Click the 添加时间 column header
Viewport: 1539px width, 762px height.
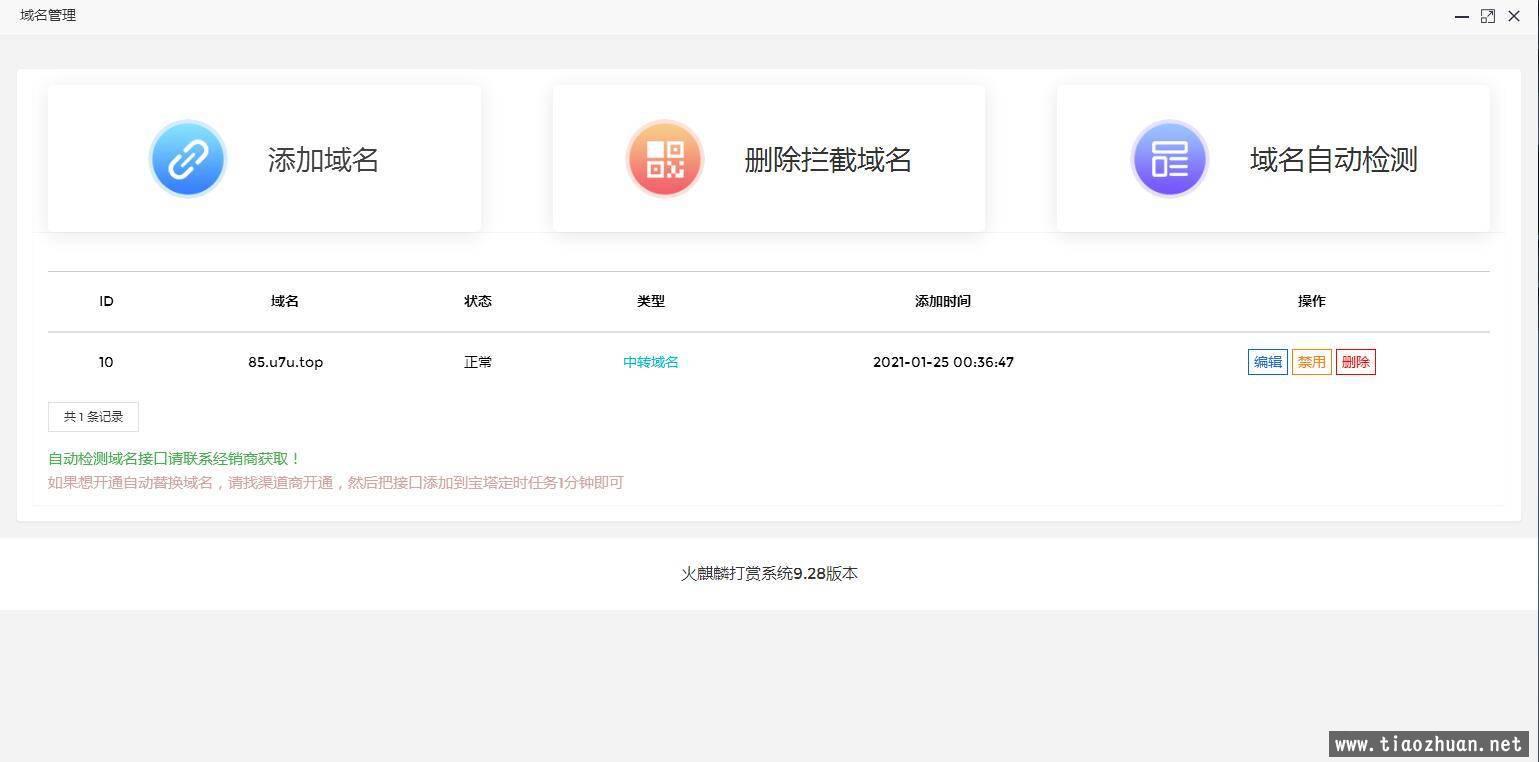click(943, 301)
